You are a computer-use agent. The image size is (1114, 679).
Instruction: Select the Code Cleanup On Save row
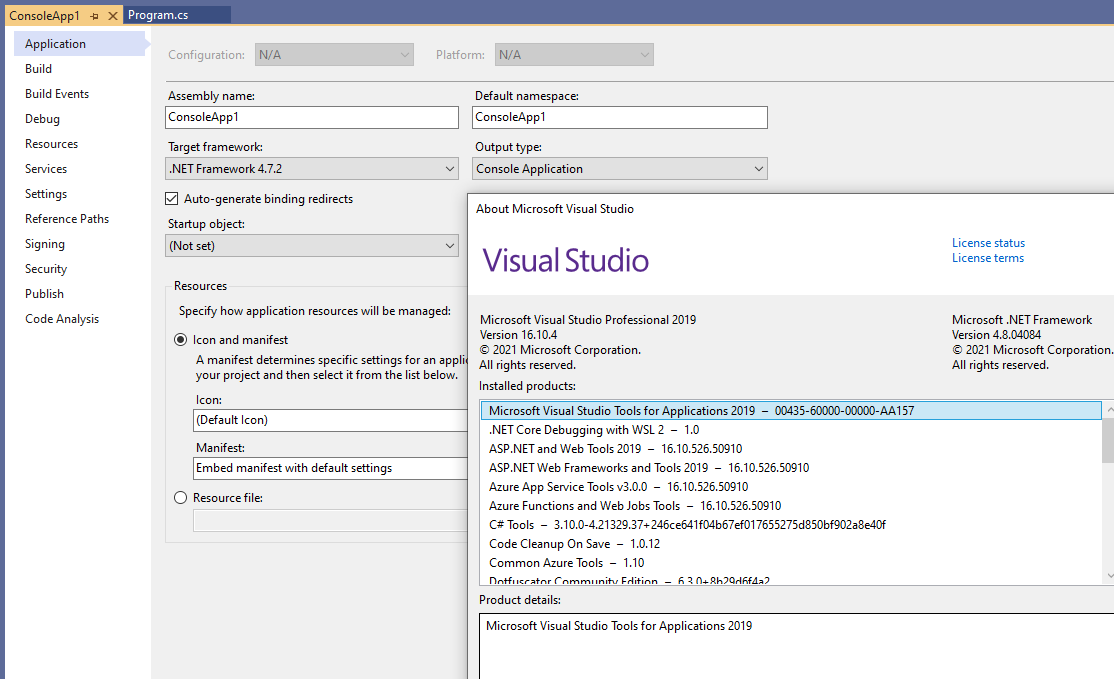point(791,544)
